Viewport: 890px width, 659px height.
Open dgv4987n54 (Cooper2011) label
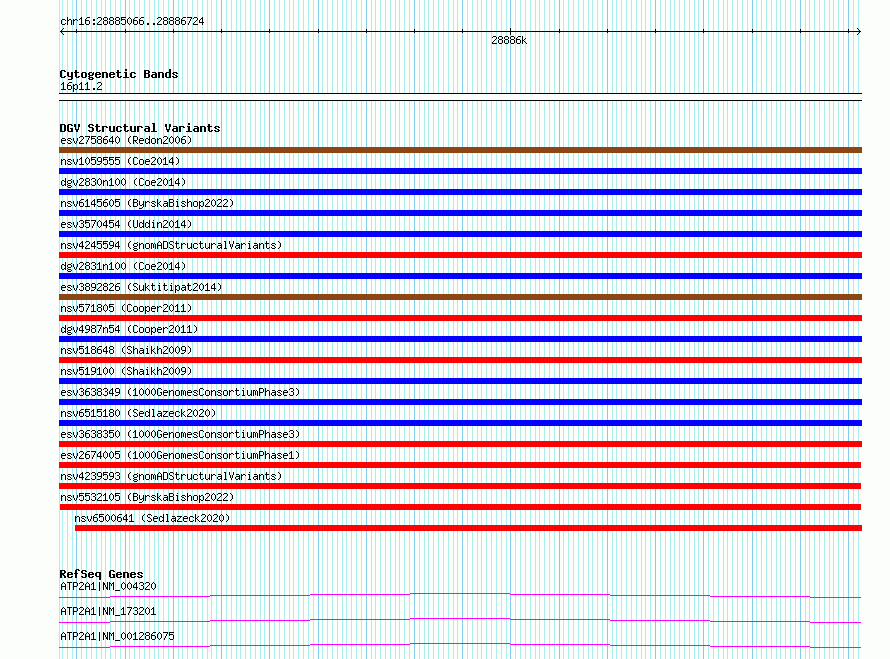(129, 329)
